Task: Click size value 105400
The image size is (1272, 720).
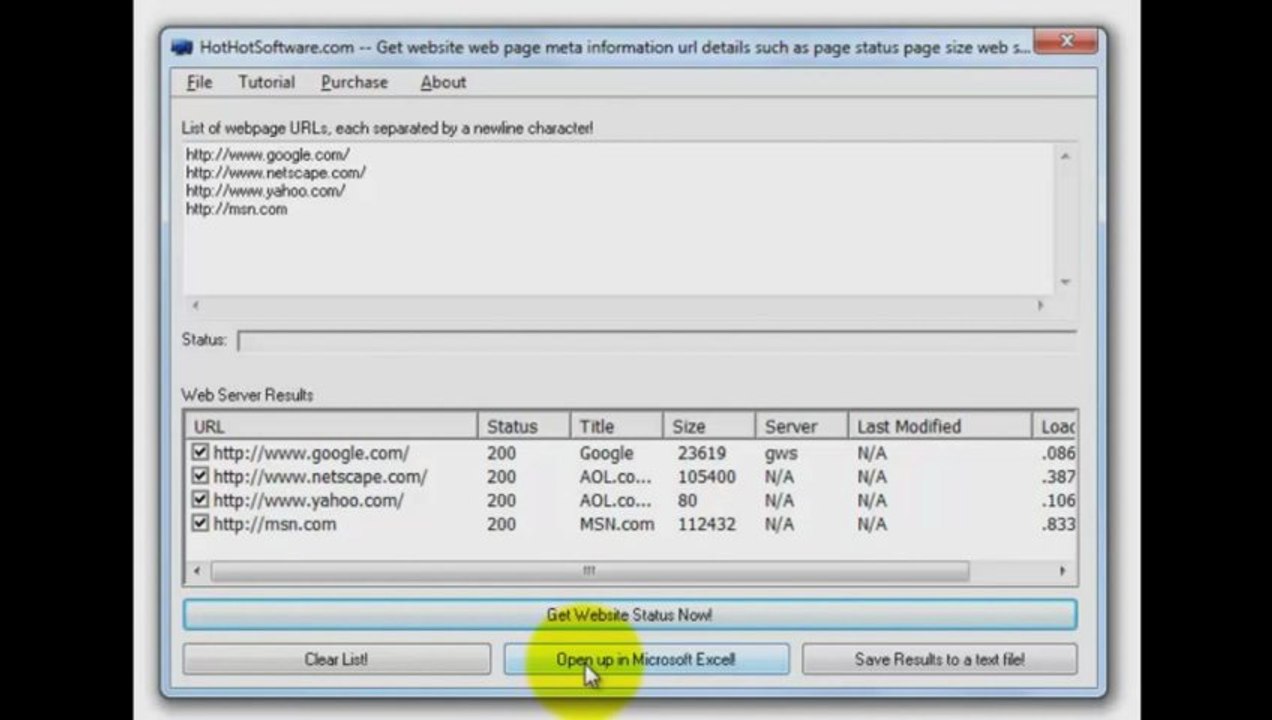Action: tap(707, 477)
